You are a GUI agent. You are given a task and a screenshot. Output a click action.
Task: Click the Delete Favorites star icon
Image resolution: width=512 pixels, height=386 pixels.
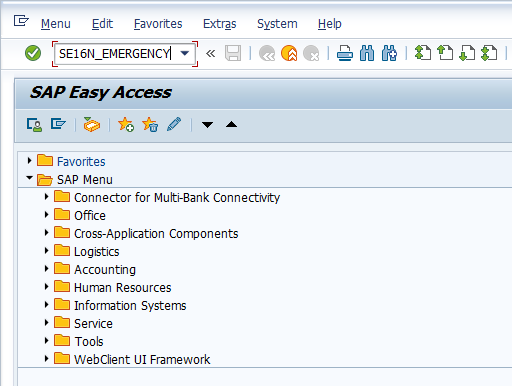[x=150, y=125]
